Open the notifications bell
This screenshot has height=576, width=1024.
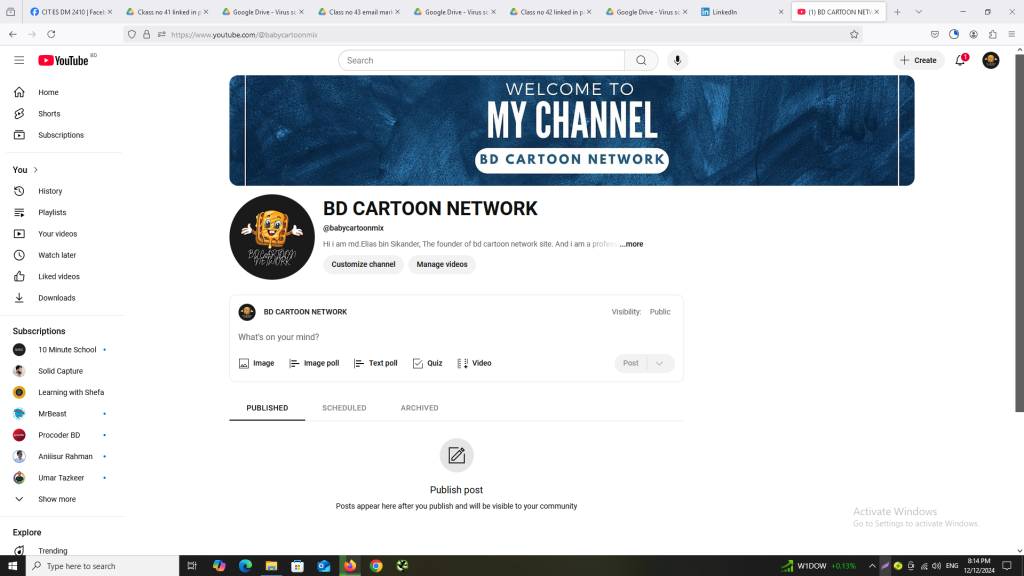tap(960, 60)
